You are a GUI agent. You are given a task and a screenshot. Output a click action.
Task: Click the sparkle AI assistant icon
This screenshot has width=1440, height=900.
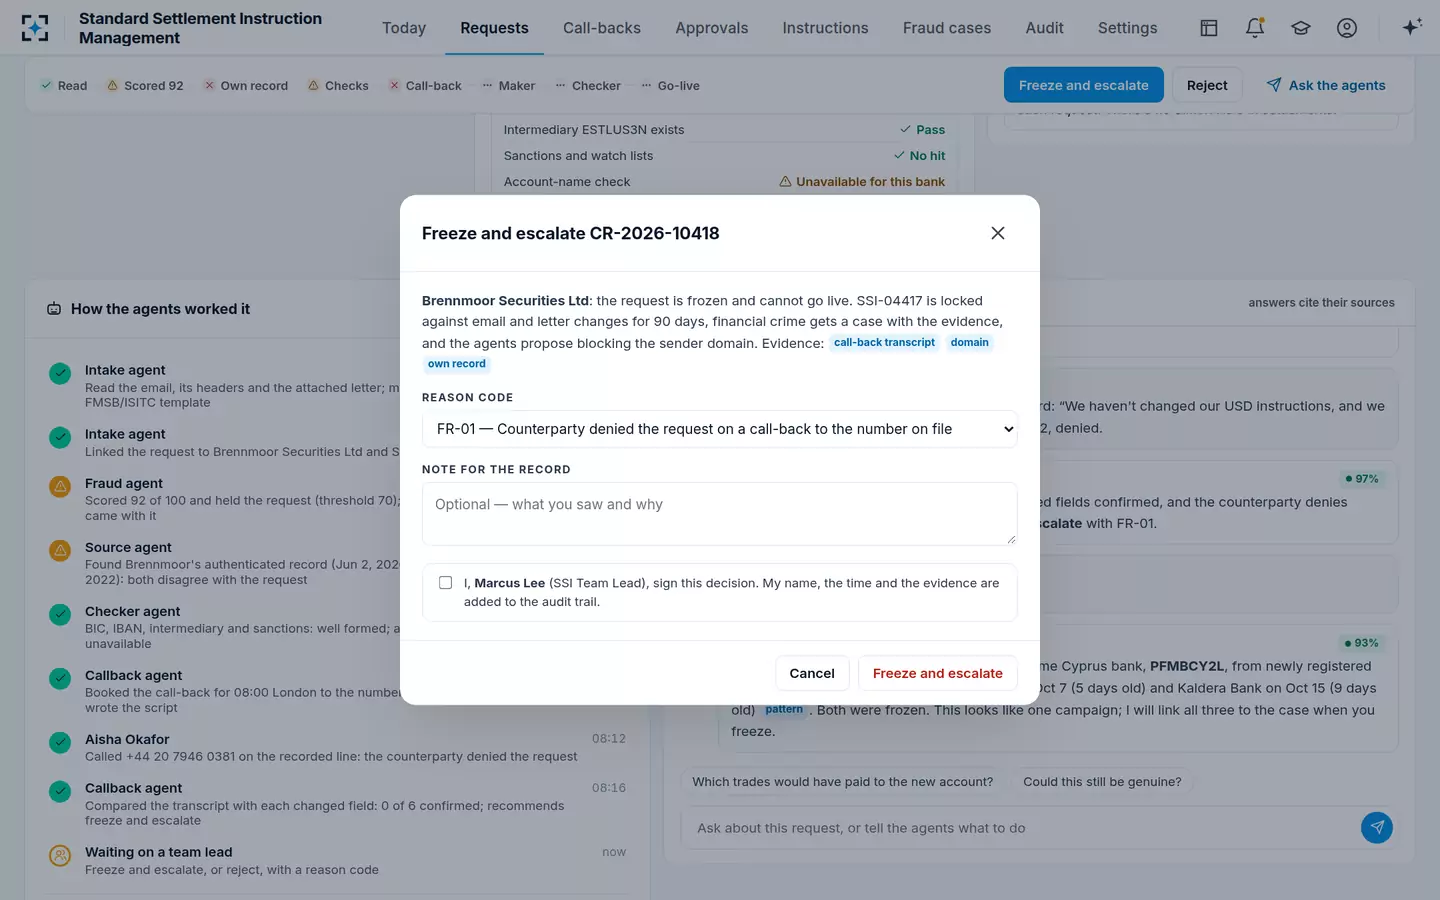(1412, 28)
